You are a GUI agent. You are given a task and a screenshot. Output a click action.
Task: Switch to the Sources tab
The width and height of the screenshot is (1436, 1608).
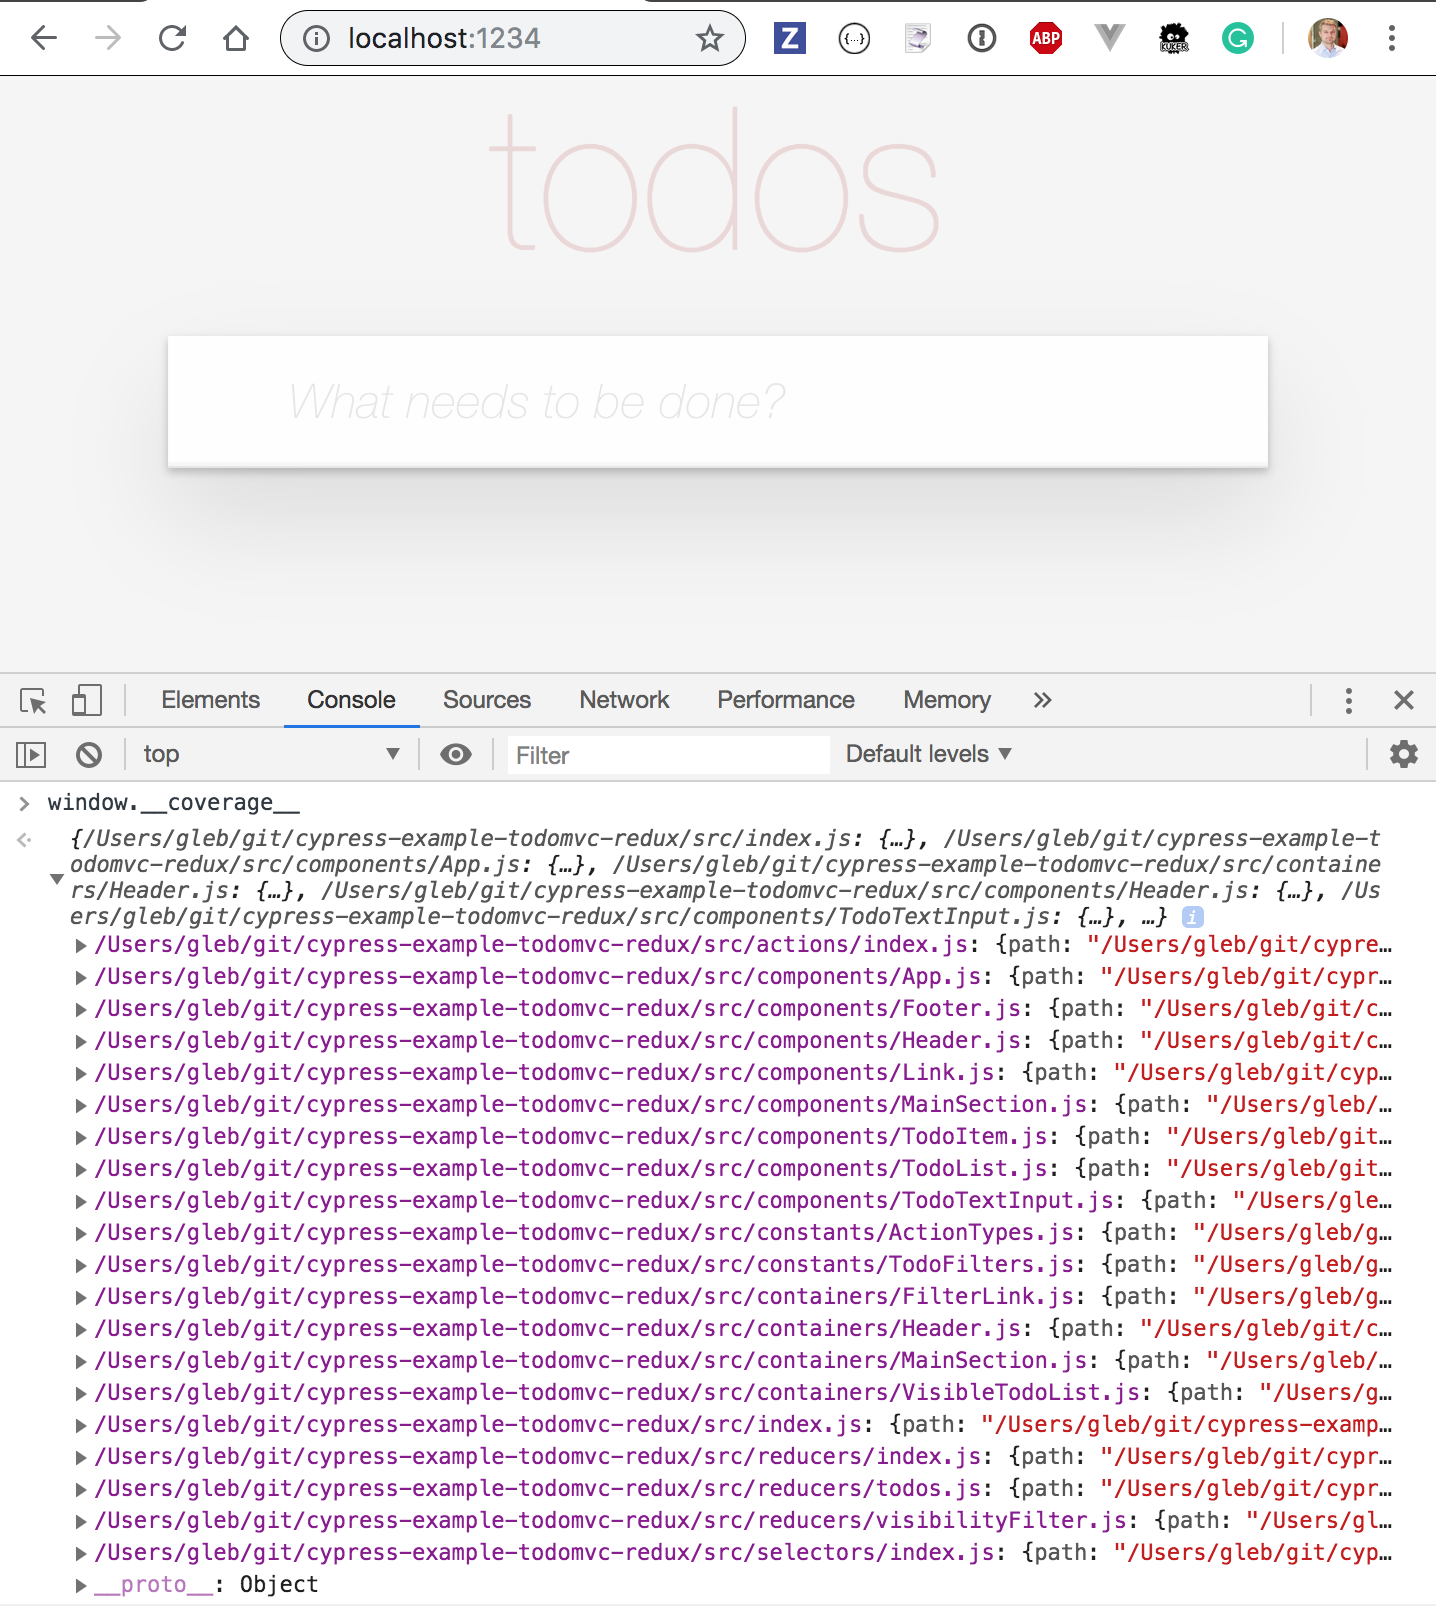487,701
